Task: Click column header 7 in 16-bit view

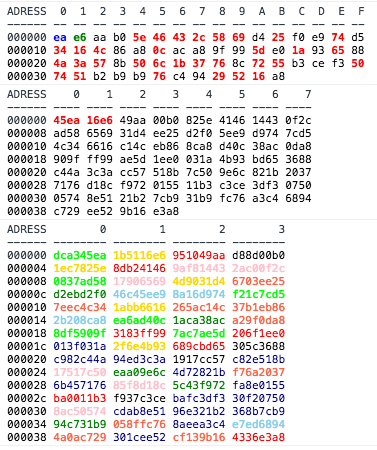Action: click(308, 94)
